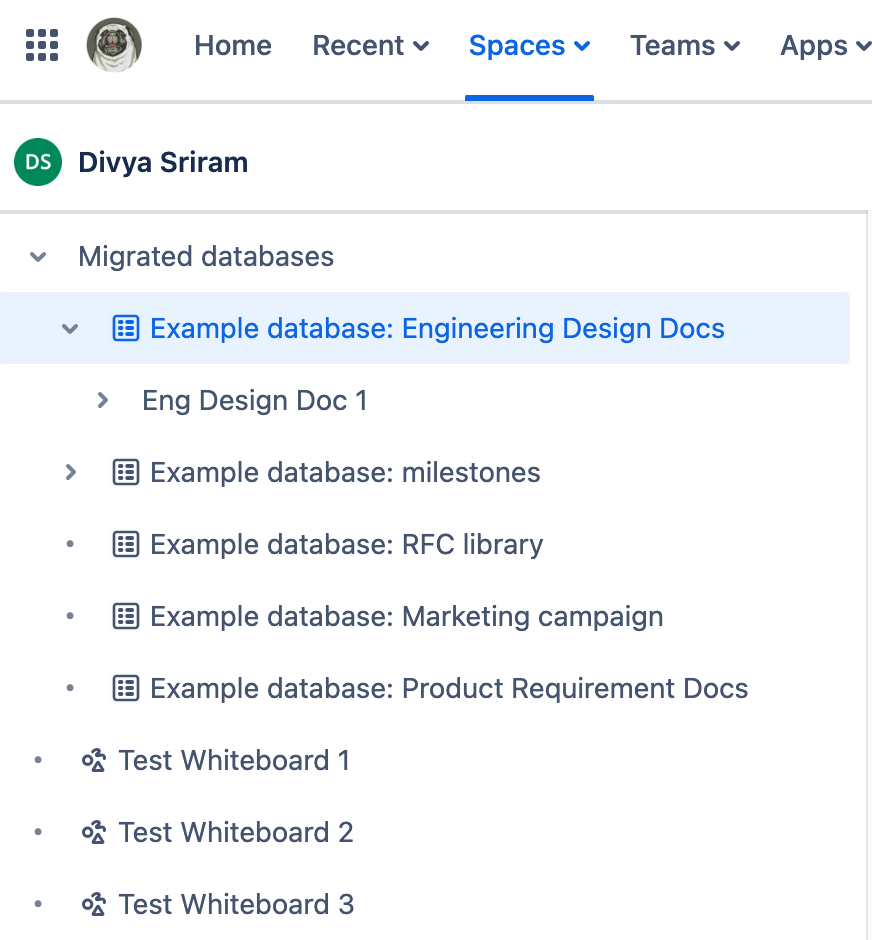
Task: Open Example database: Product Requirement Docs
Action: point(449,688)
